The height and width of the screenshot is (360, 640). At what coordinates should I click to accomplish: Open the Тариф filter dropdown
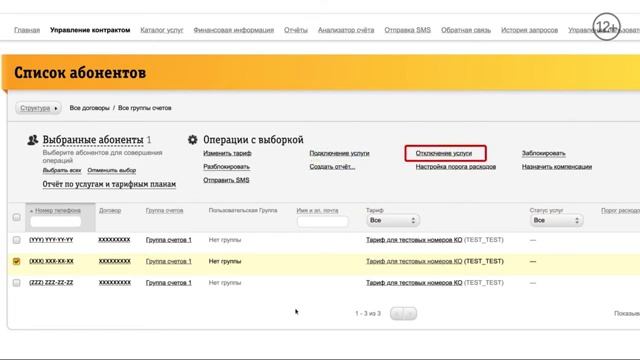pos(392,220)
